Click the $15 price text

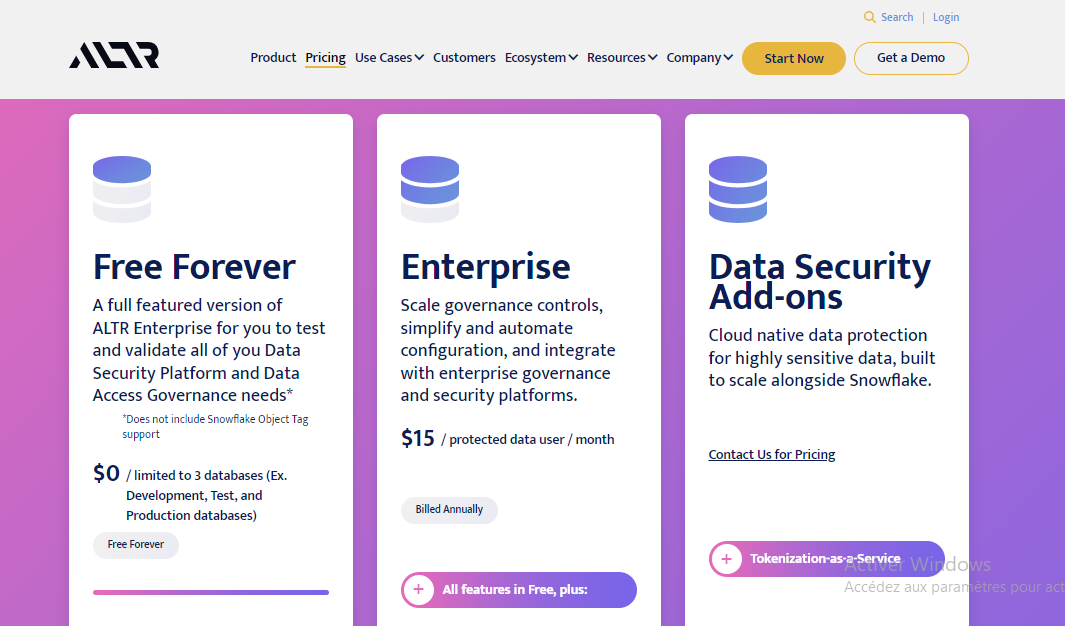pos(418,439)
